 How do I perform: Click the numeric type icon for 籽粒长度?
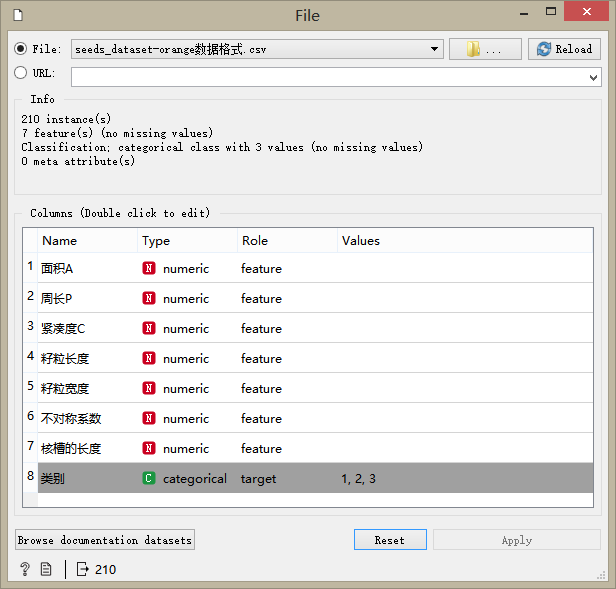click(149, 358)
